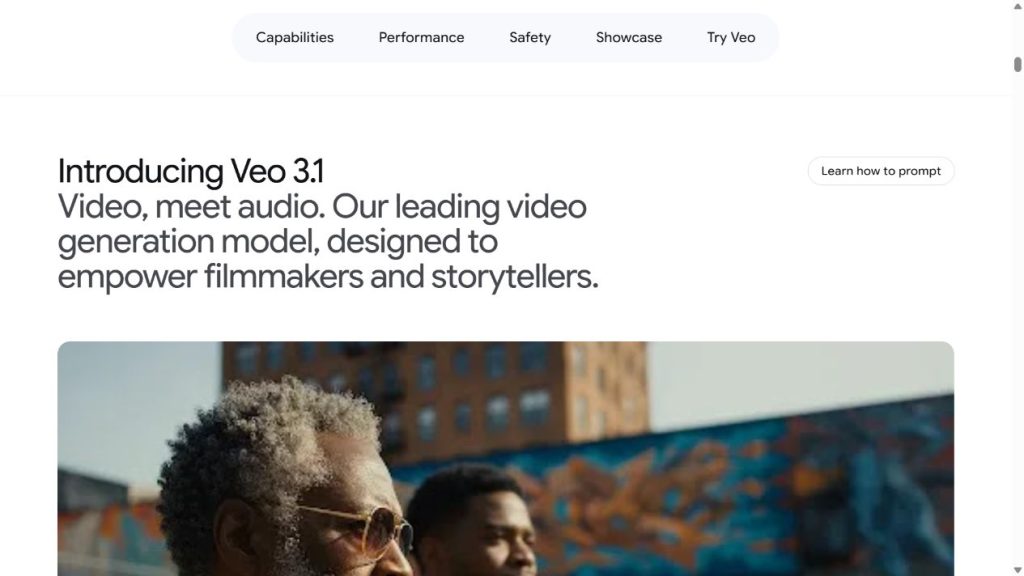Go to the Performance section tab
The image size is (1024, 576).
coord(421,37)
